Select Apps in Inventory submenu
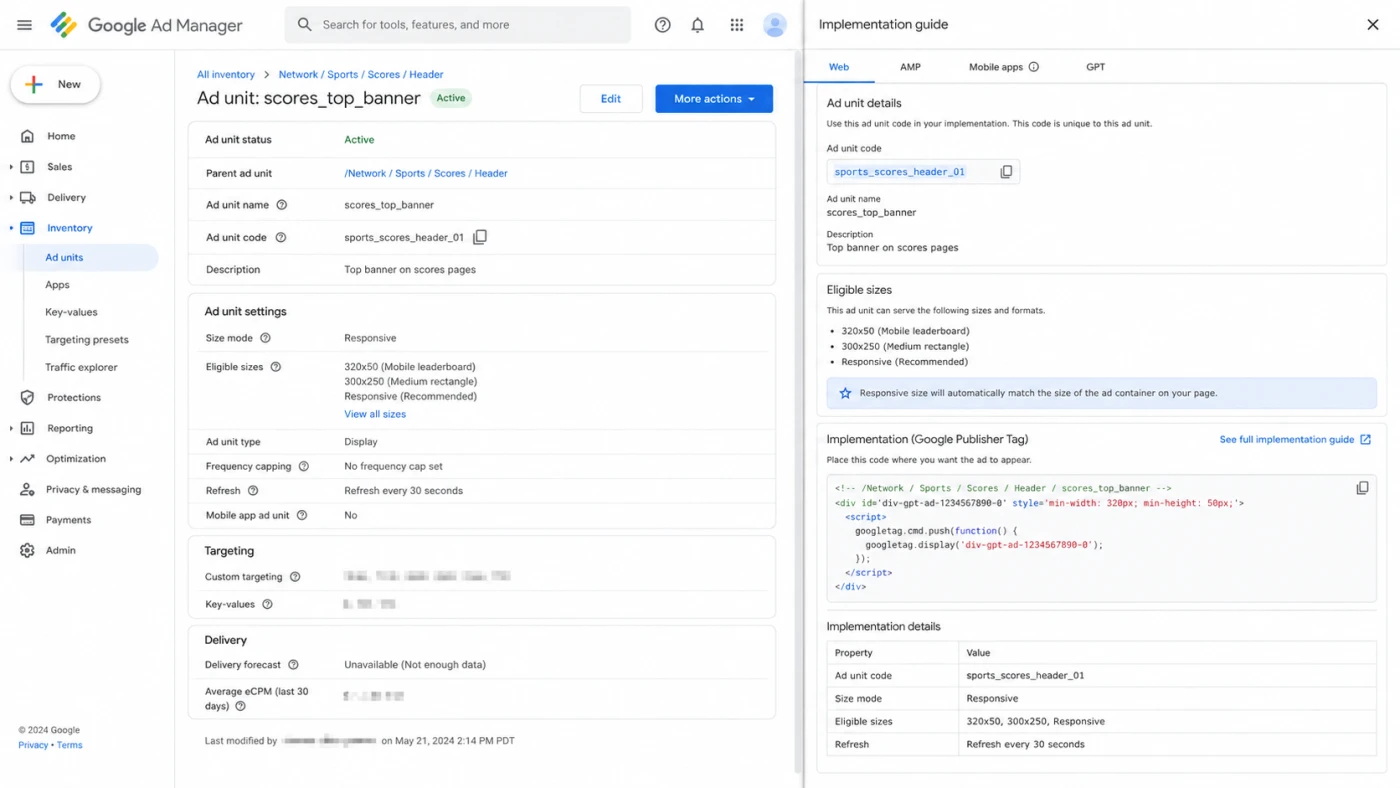The height and width of the screenshot is (788, 1400). [58, 285]
